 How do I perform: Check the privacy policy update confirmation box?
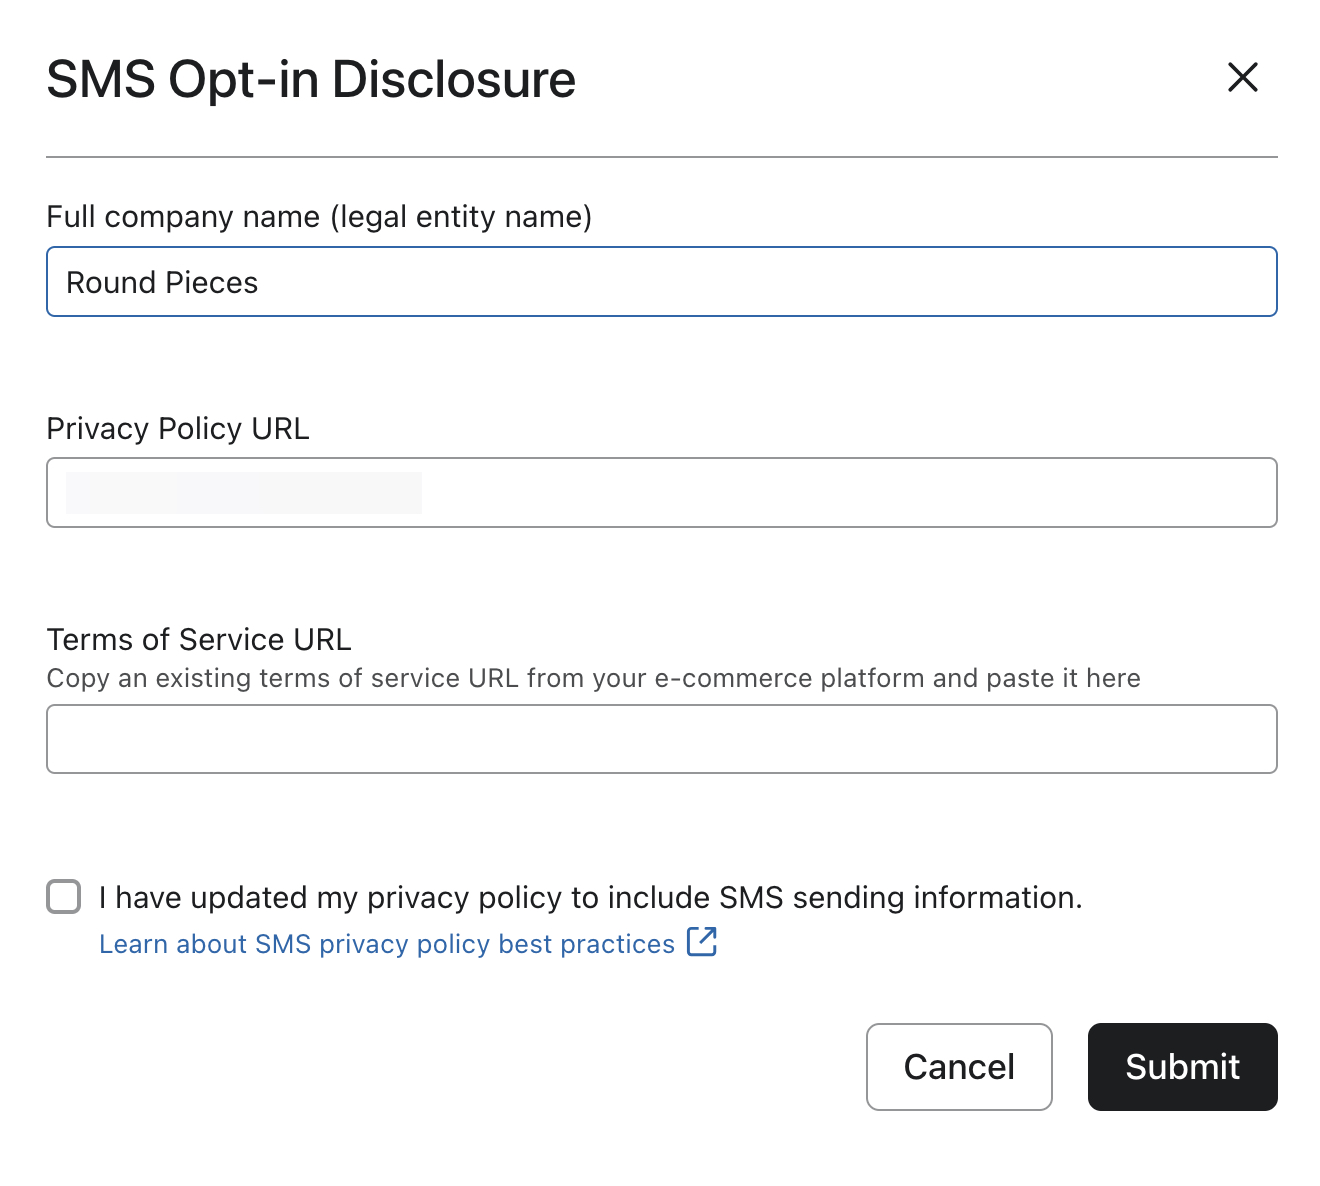coord(63,897)
